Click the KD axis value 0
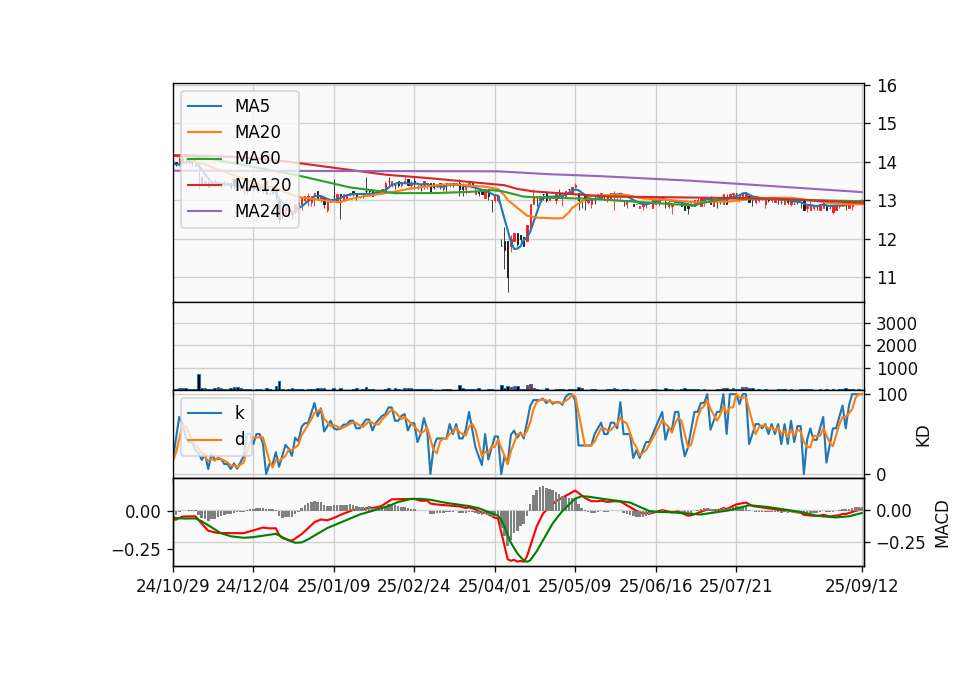Viewport: 960px width, 690px height. pyautogui.click(x=882, y=474)
